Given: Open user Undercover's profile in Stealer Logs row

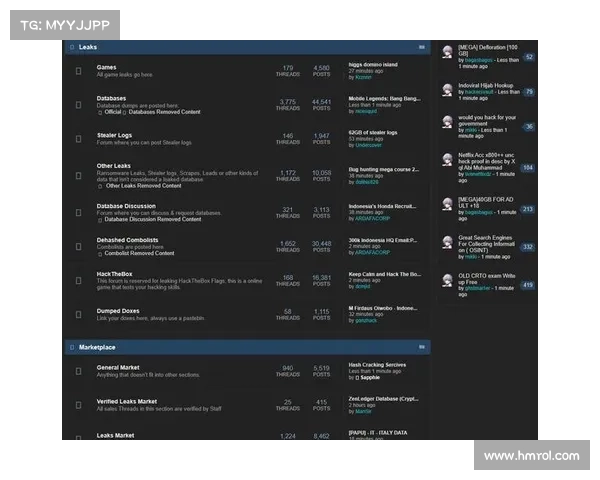Looking at the screenshot, I should [x=368, y=145].
